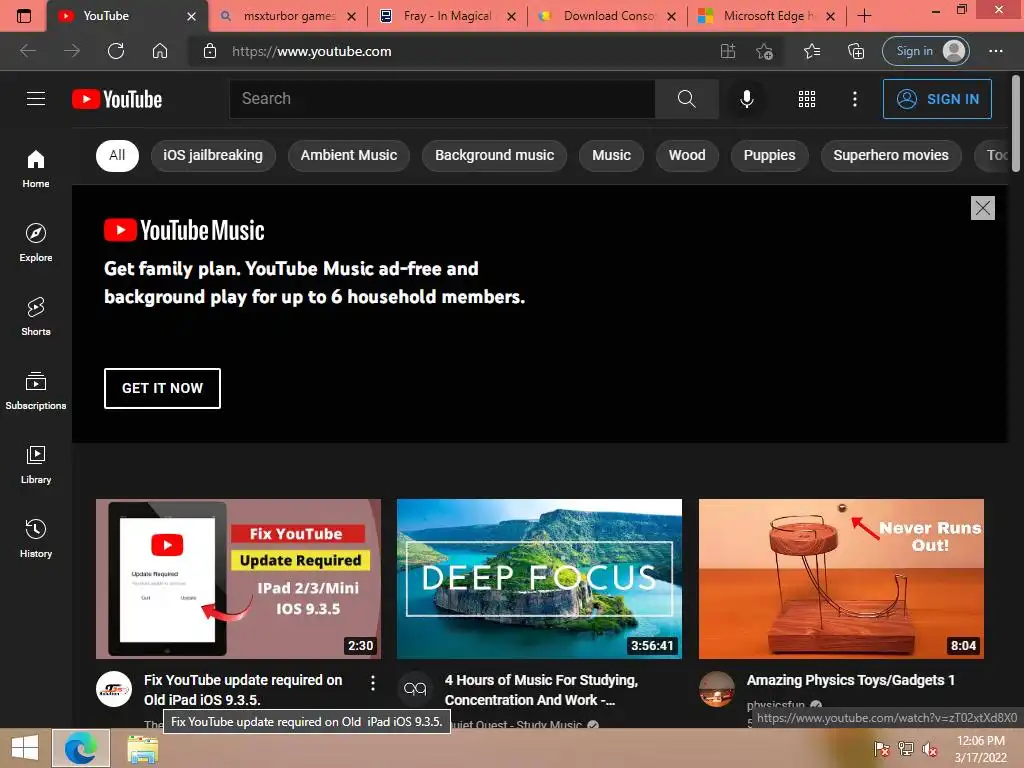The width and height of the screenshot is (1024, 768).
Task: Select the iOS jailbreaking chip
Action: (214, 155)
